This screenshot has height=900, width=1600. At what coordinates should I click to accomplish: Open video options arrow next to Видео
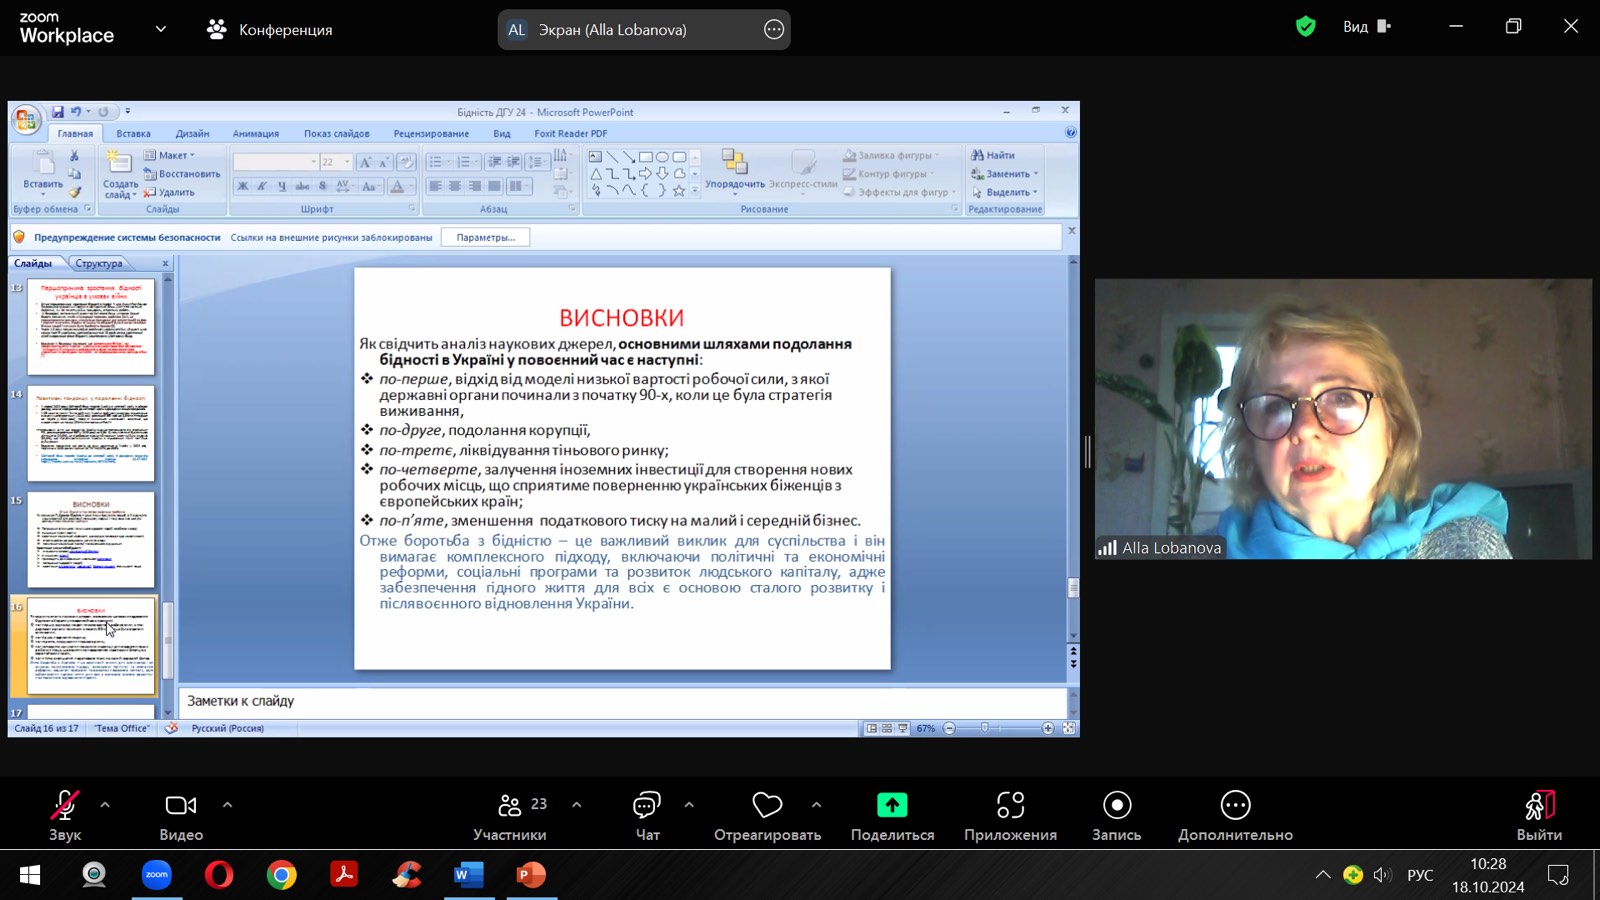point(227,805)
